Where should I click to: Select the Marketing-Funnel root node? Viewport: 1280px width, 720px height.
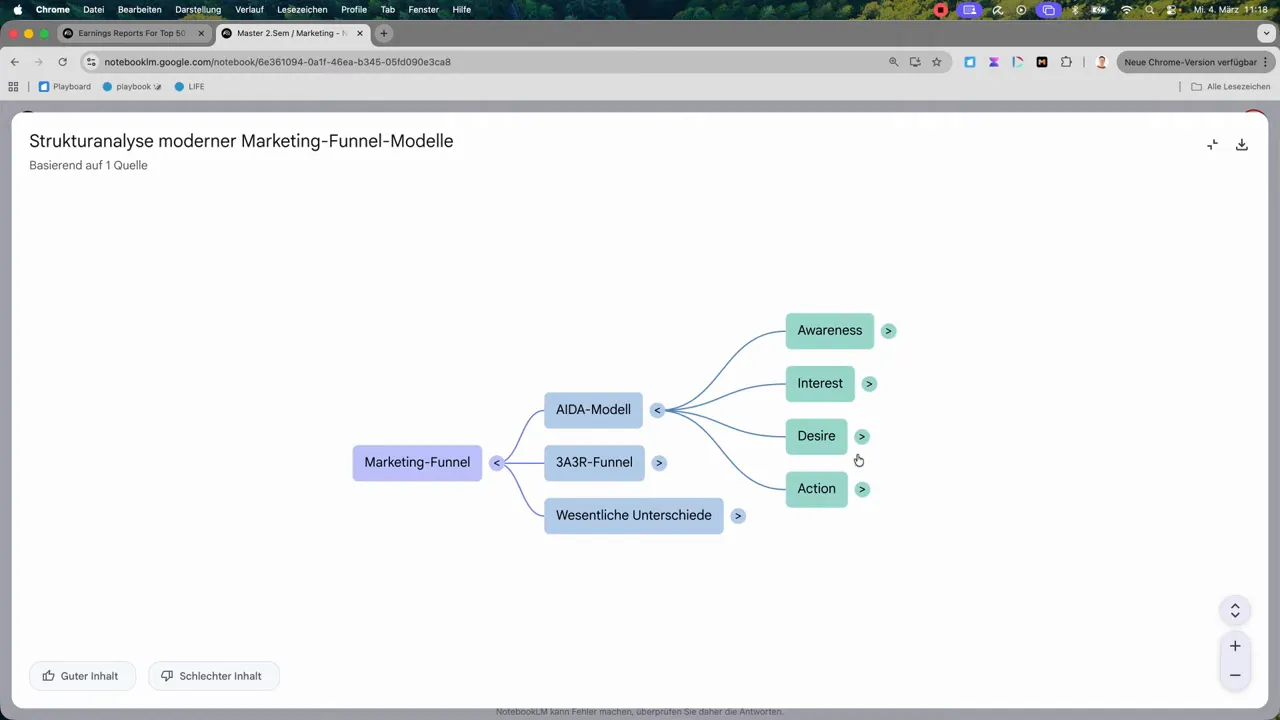tap(417, 463)
